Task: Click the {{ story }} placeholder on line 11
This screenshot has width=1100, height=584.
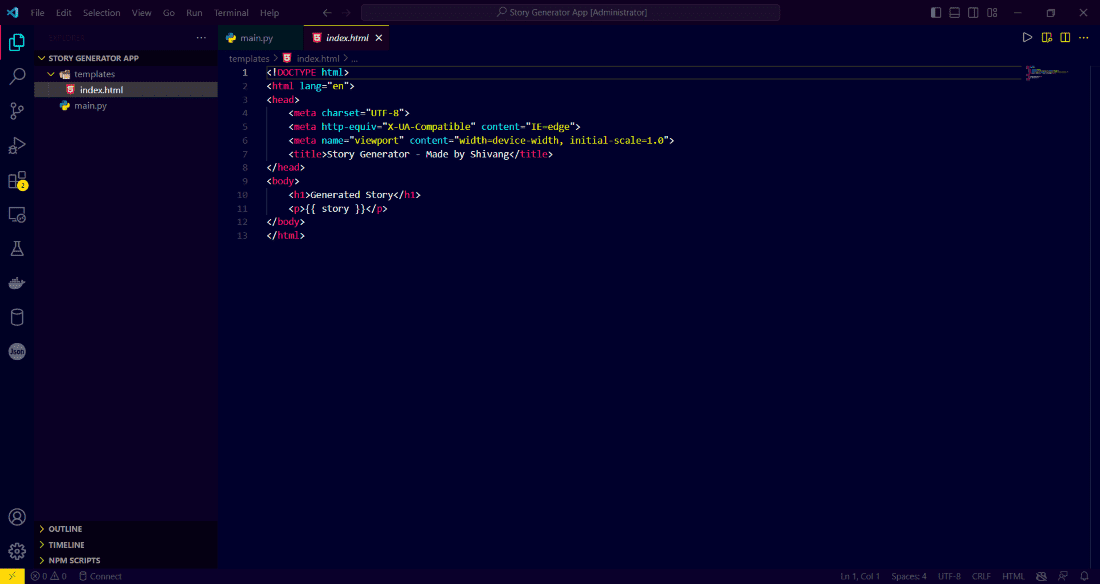Action: pos(335,208)
